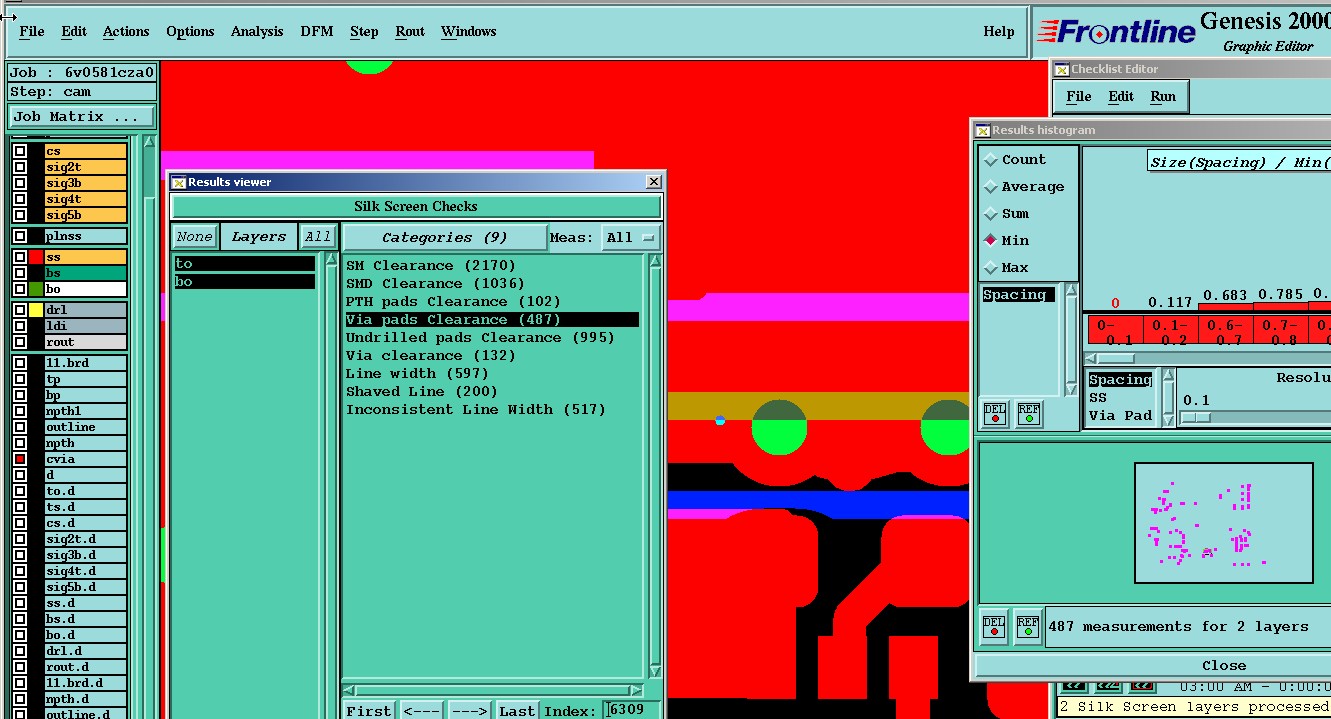
Task: Click the Checklist Editor window title icon
Action: tap(1062, 69)
